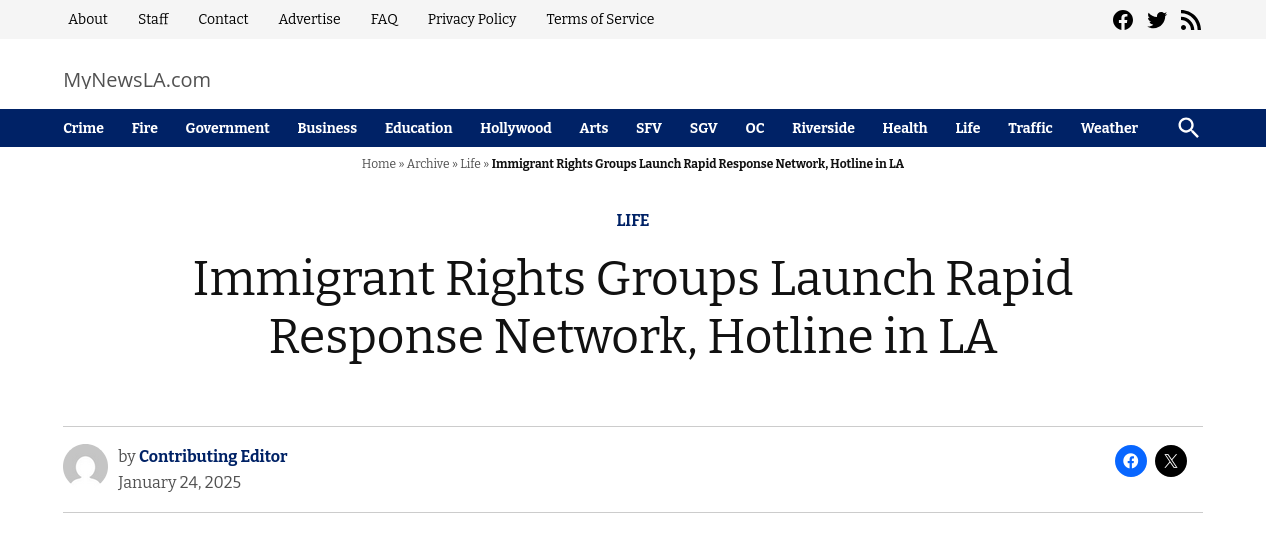
Task: Click the author avatar image
Action: tap(86, 467)
